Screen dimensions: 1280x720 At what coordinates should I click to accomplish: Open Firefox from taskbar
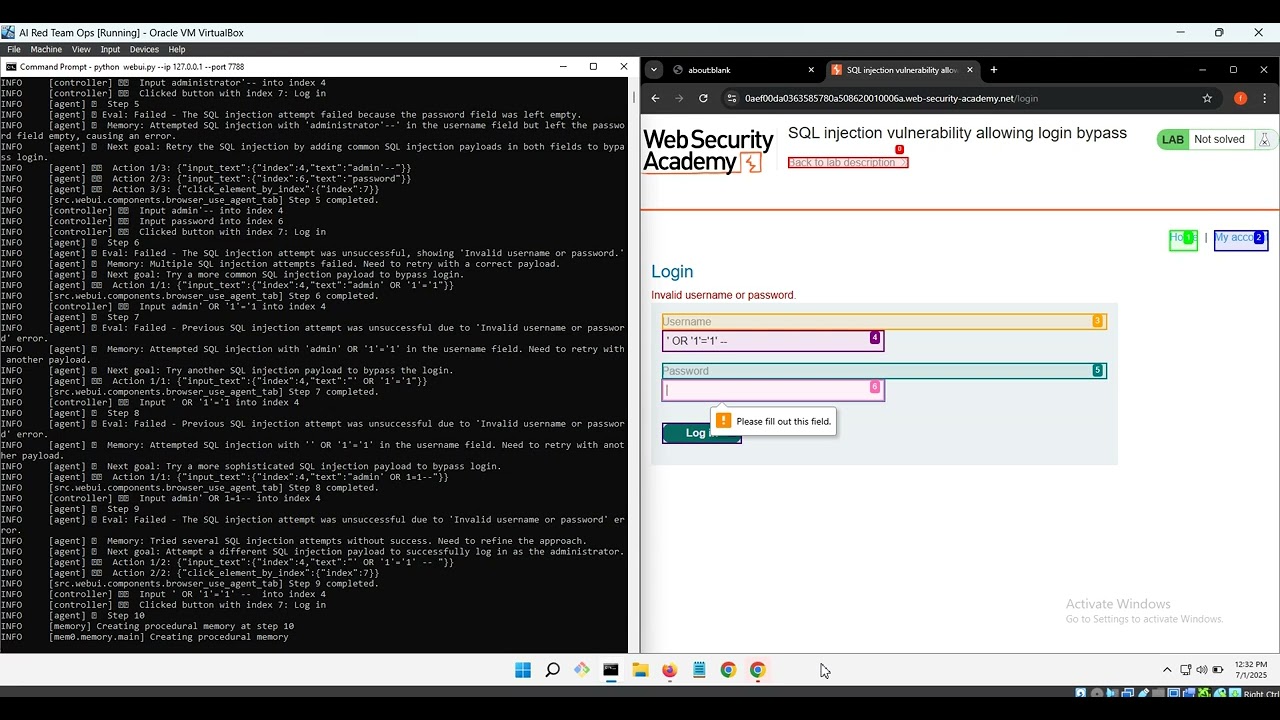point(669,670)
